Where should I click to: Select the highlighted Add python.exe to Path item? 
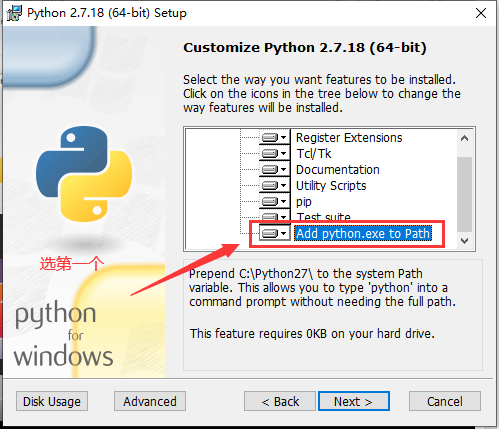click(363, 233)
